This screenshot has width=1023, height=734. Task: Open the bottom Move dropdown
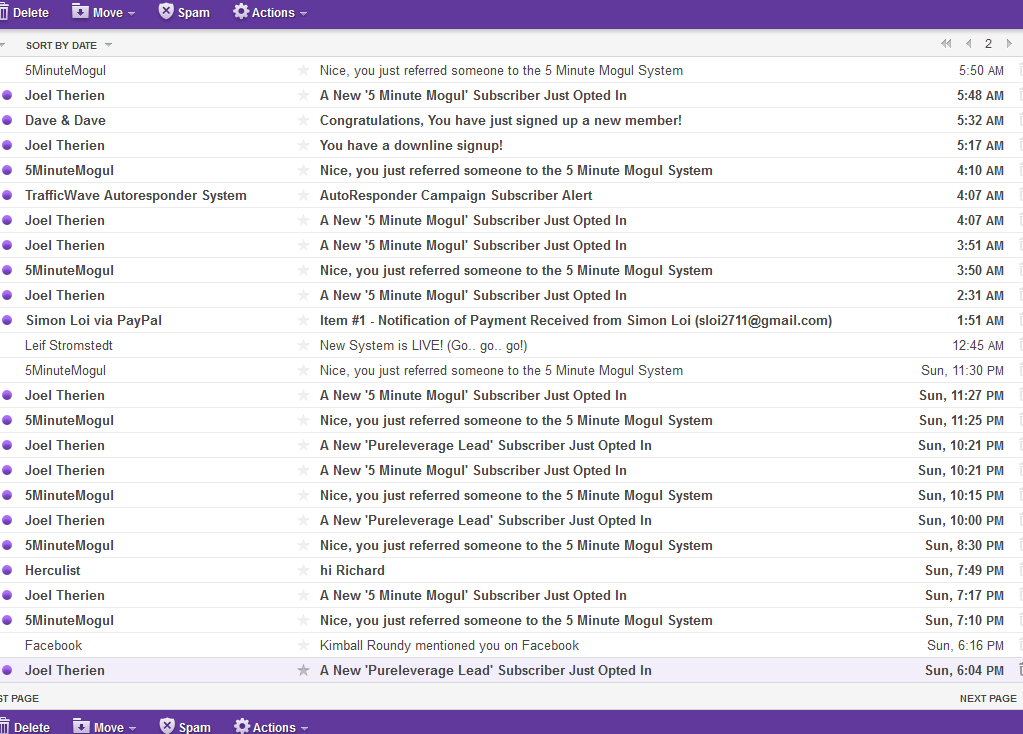click(x=104, y=726)
